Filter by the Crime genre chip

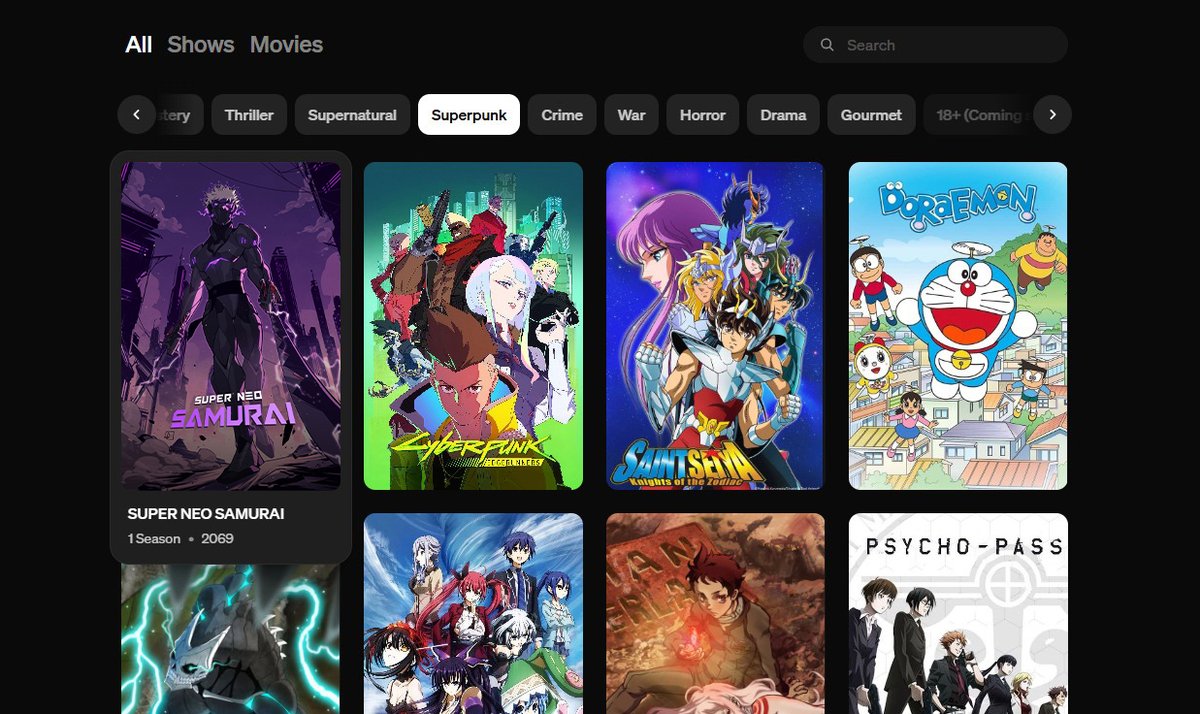[x=562, y=115]
